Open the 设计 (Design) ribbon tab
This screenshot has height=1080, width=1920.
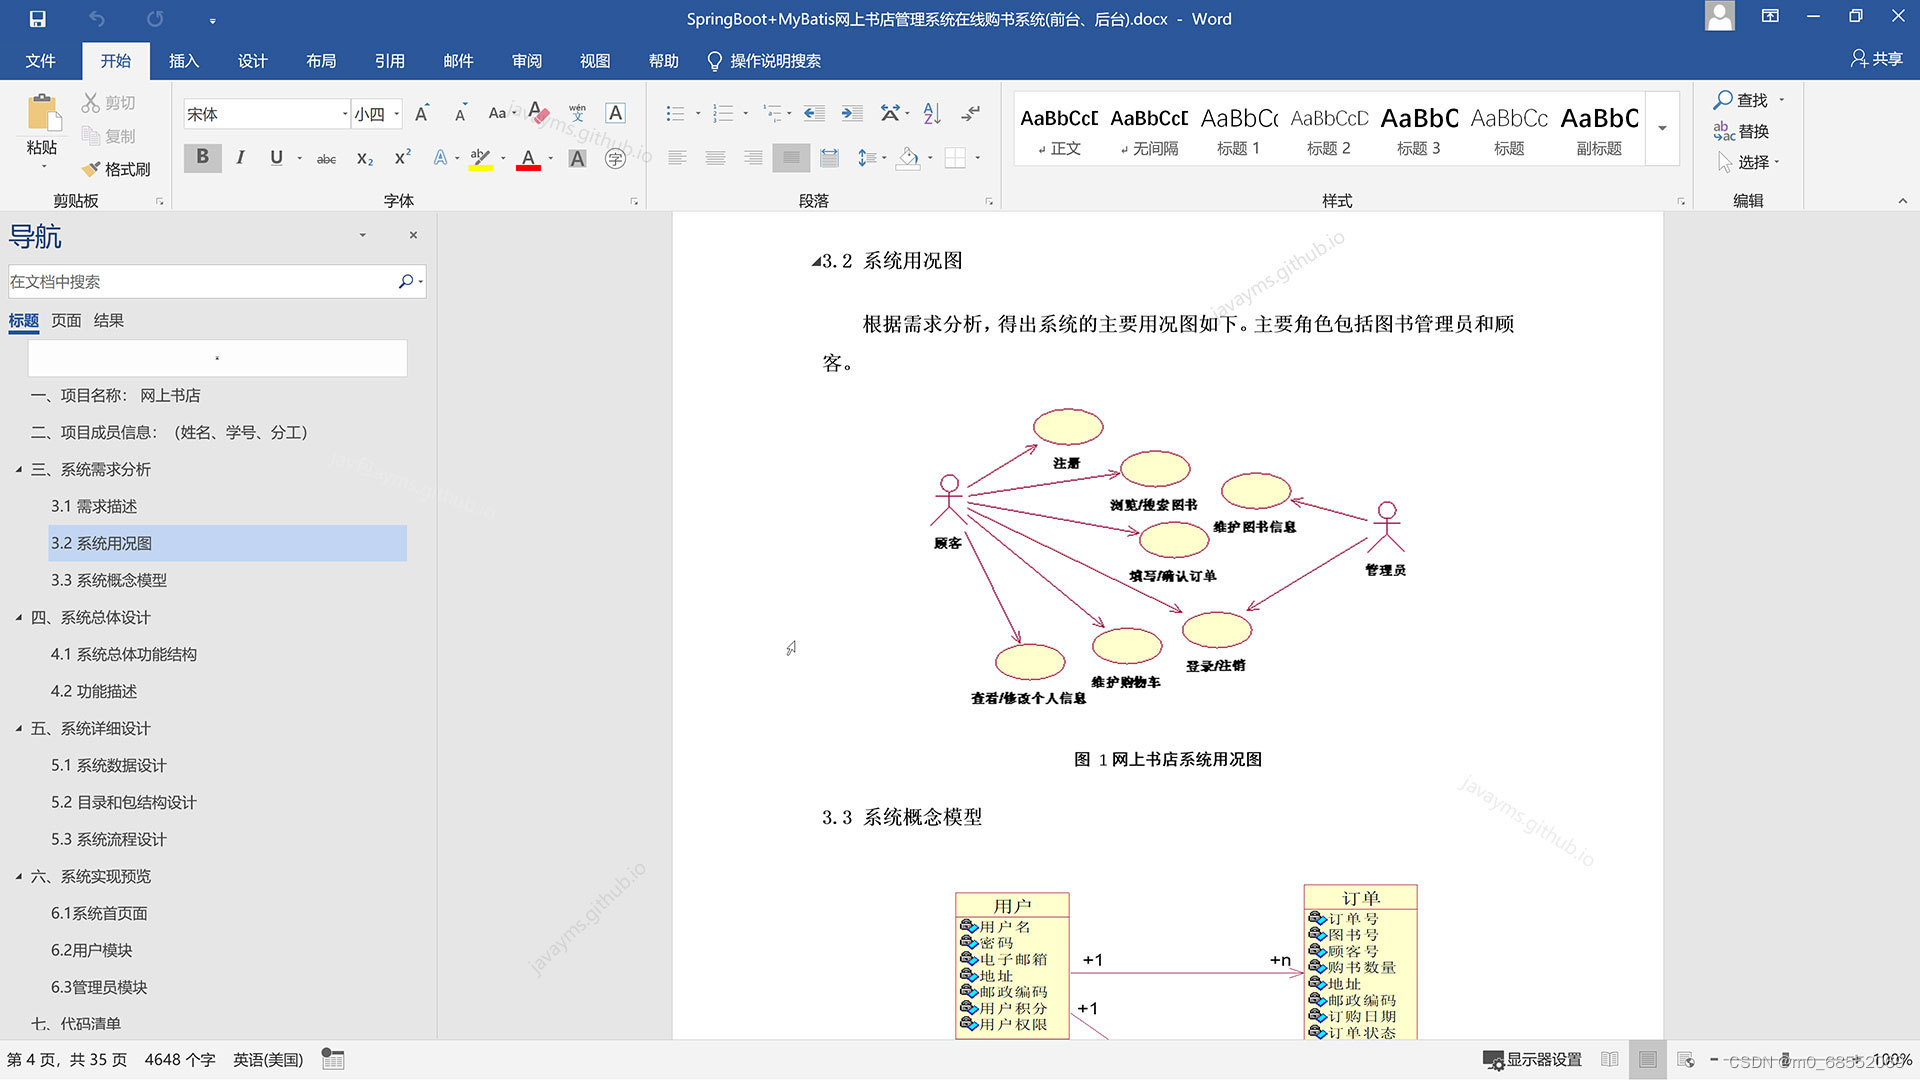[x=252, y=61]
